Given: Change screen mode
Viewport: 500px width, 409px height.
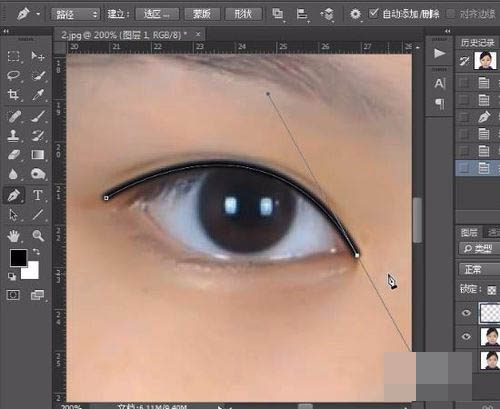Looking at the screenshot, I should 38,295.
